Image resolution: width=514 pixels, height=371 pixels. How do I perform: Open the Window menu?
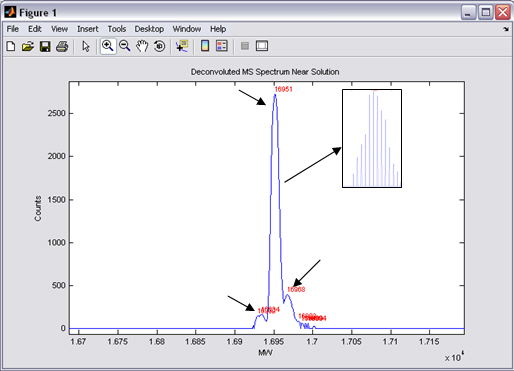[187, 29]
